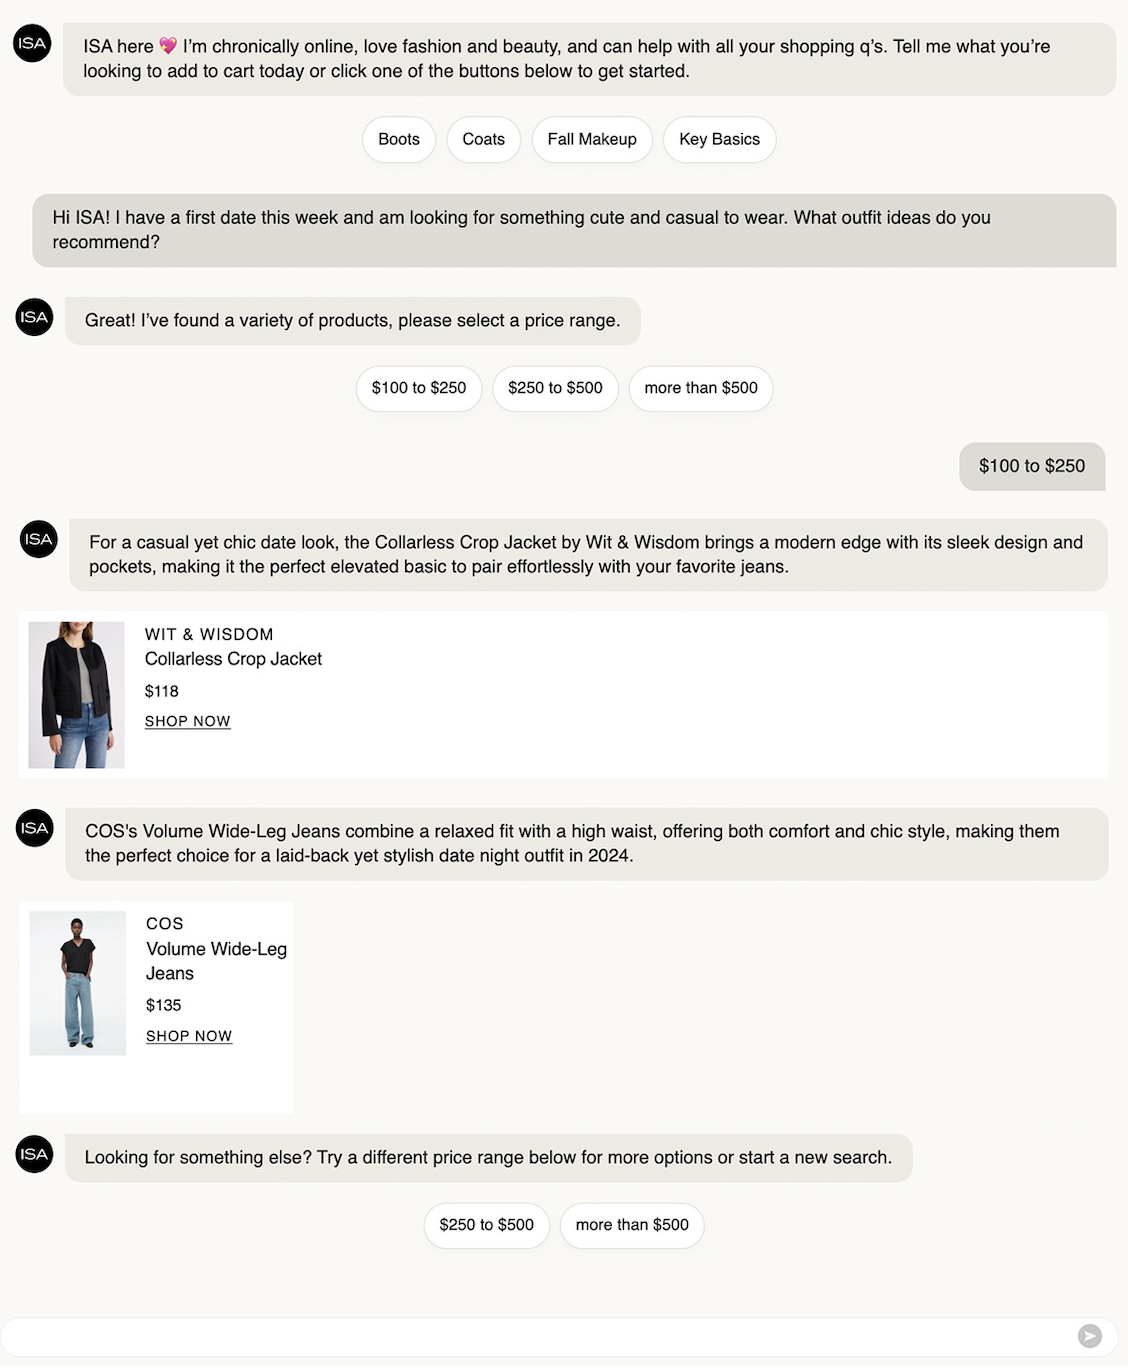Viewport: 1128px width, 1372px height.
Task: Pick the more than $500 price option
Action: pyautogui.click(x=700, y=388)
